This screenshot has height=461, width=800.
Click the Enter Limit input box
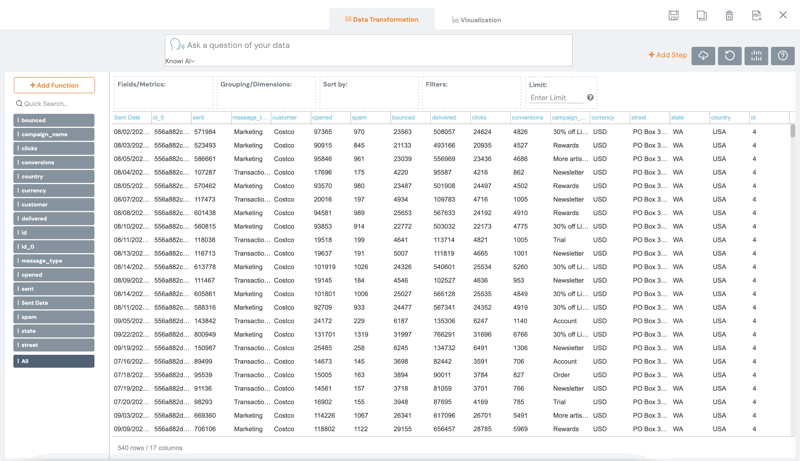556,98
